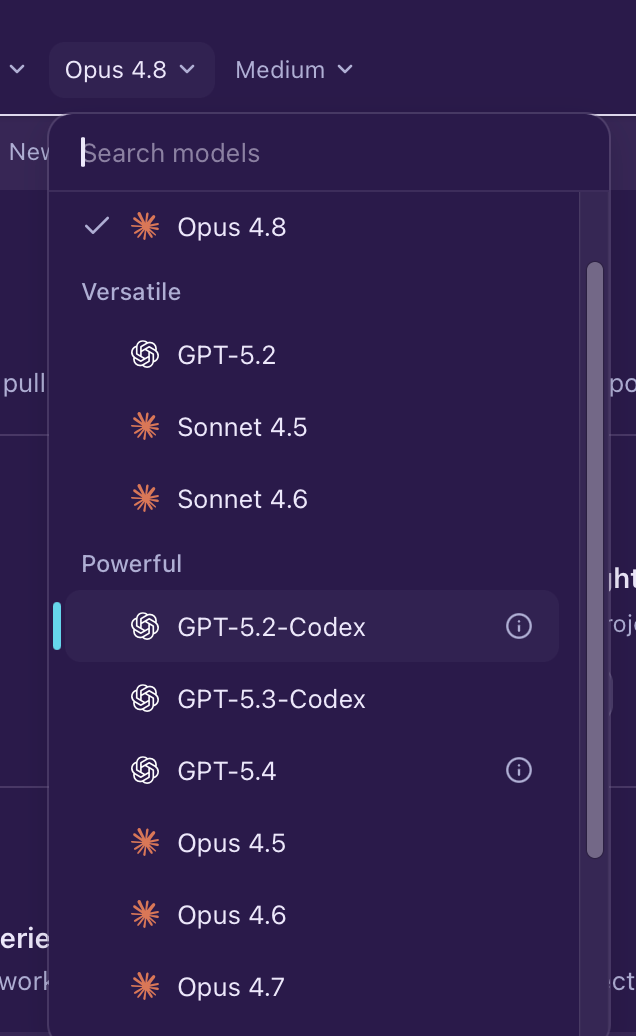The image size is (636, 1036).
Task: Focus the Search models field
Action: point(329,153)
